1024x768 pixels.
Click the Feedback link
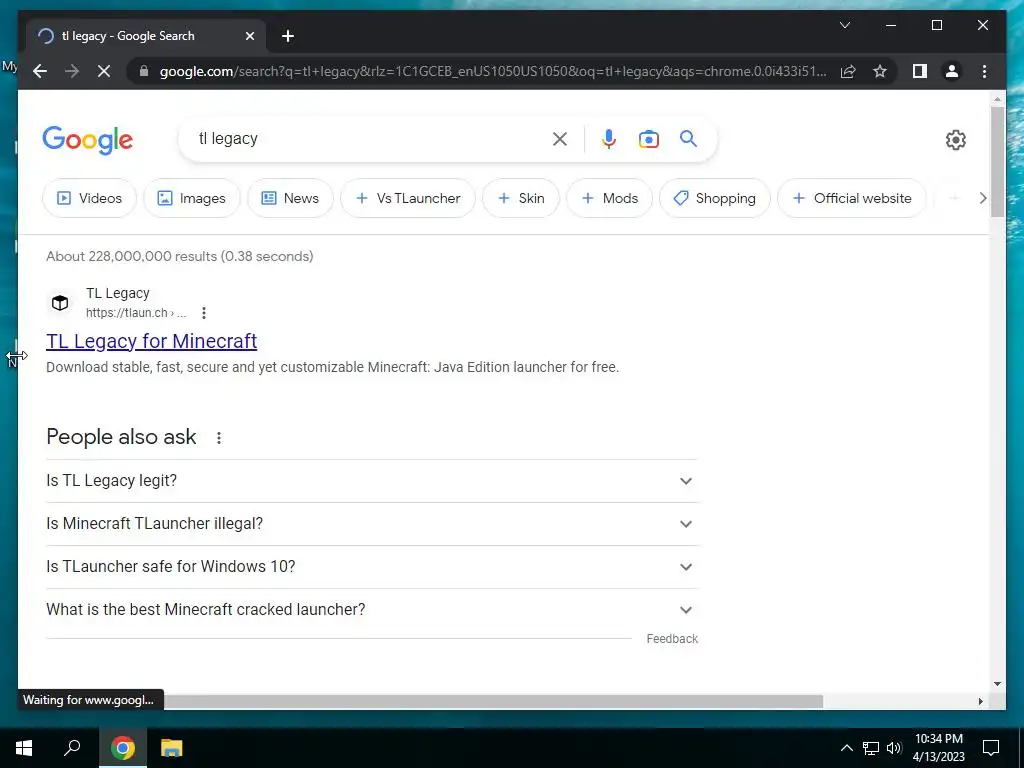[x=672, y=639]
